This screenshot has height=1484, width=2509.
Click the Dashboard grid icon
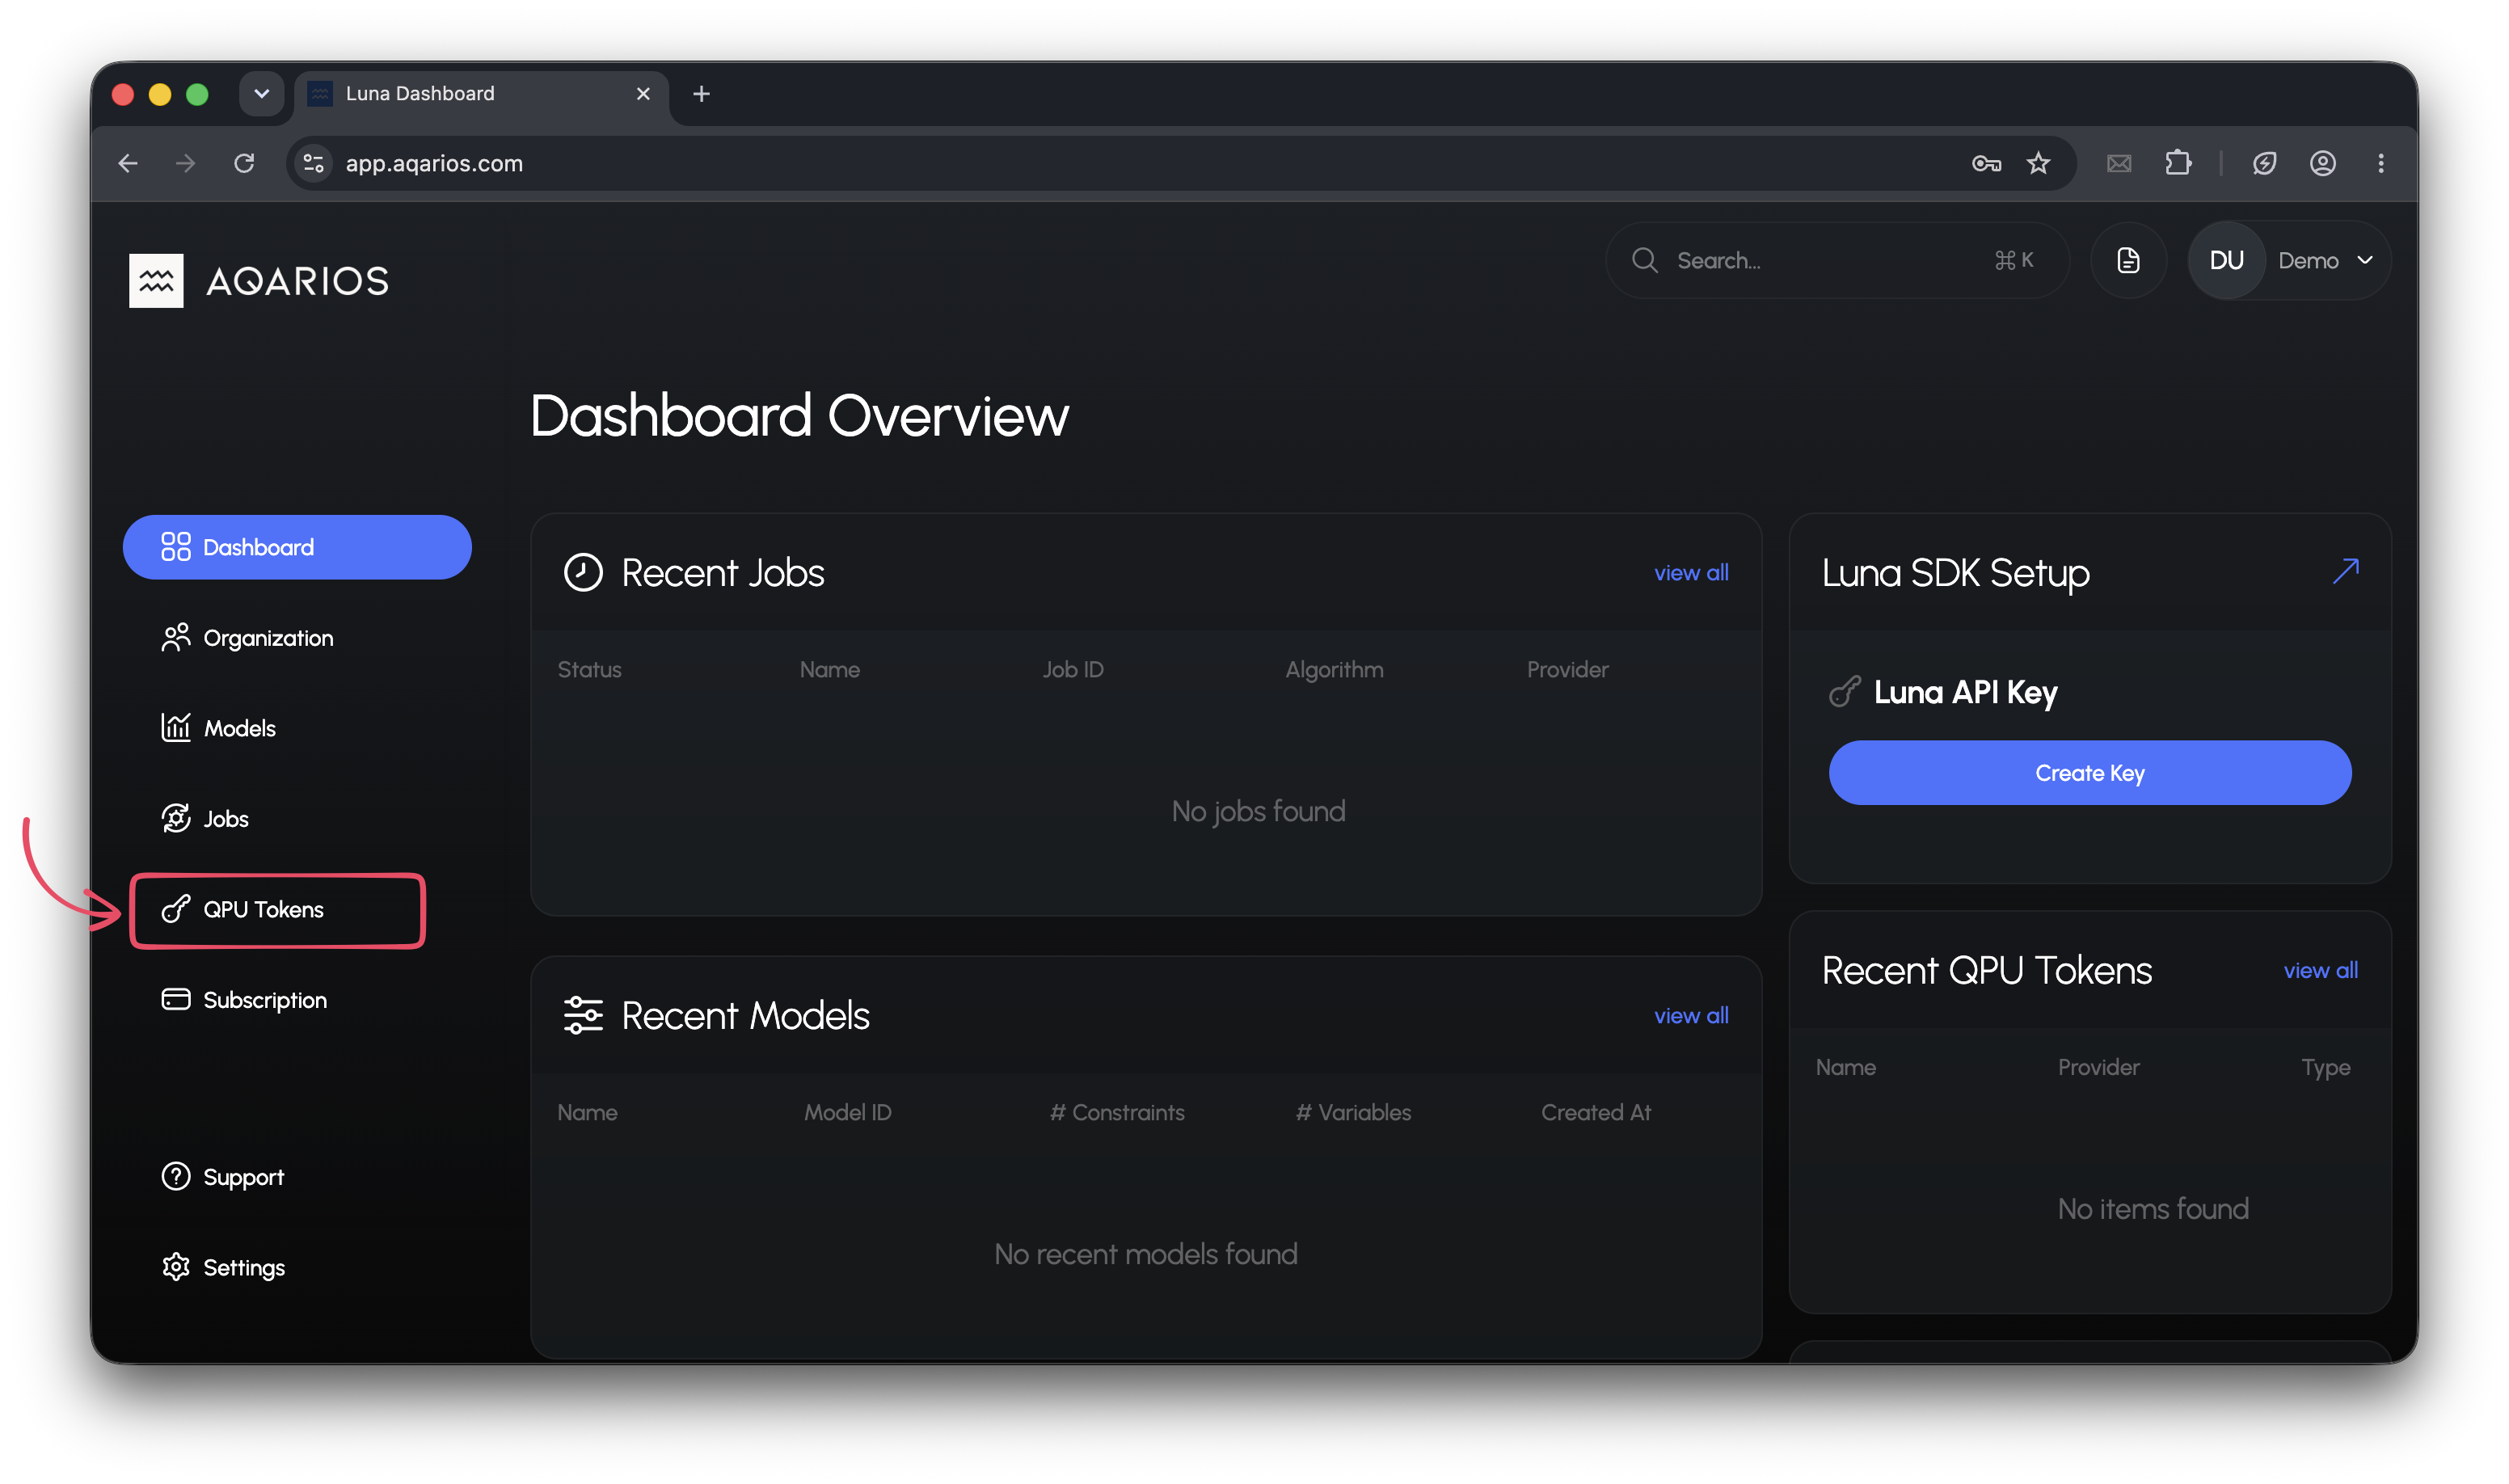pos(176,546)
